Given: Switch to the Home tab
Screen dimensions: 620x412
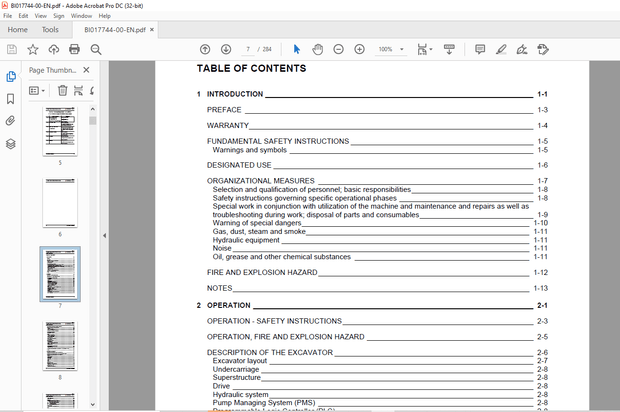Looking at the screenshot, I should [x=17, y=30].
